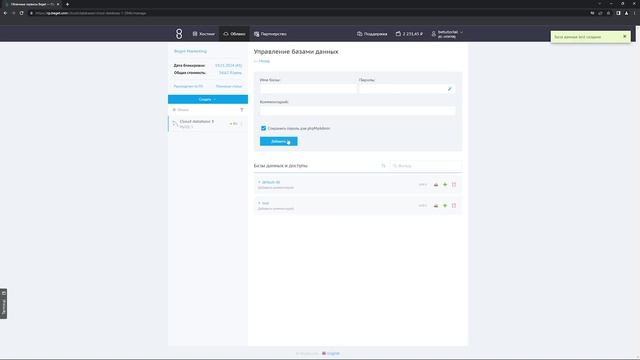The width and height of the screenshot is (640, 360).
Task: Open Cloud database 1 options menu dots
Action: click(242, 124)
